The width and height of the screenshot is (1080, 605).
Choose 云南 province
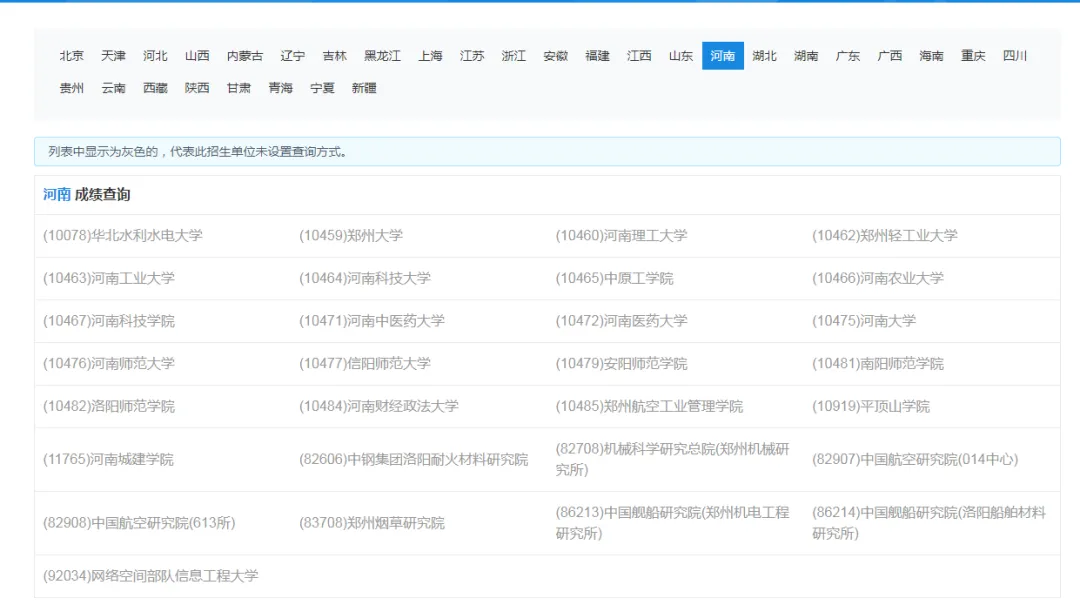pos(114,88)
